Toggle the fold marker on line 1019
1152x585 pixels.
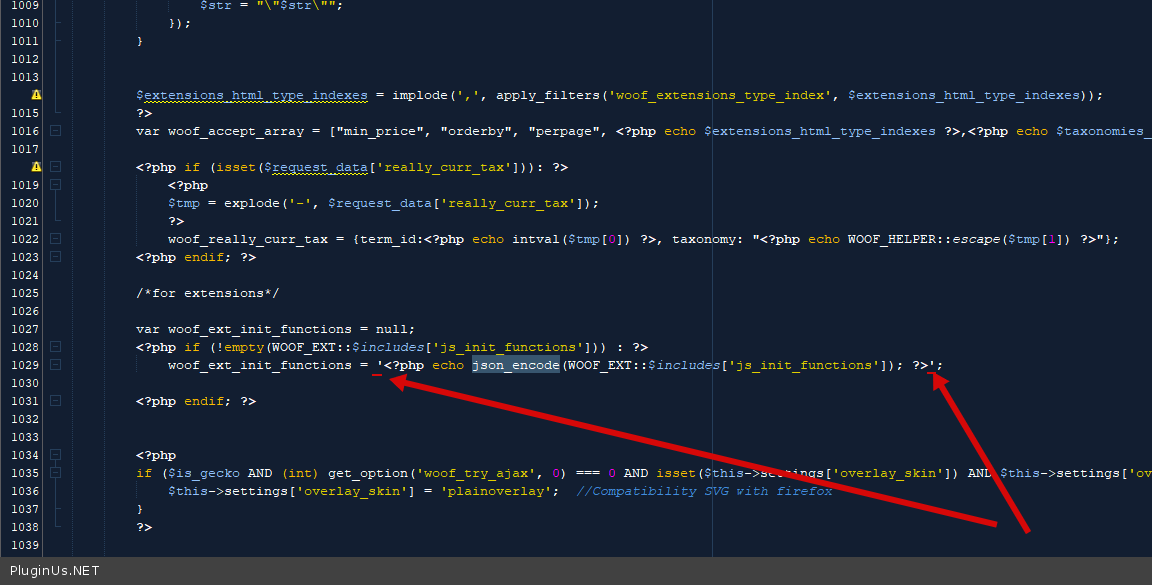(x=56, y=185)
